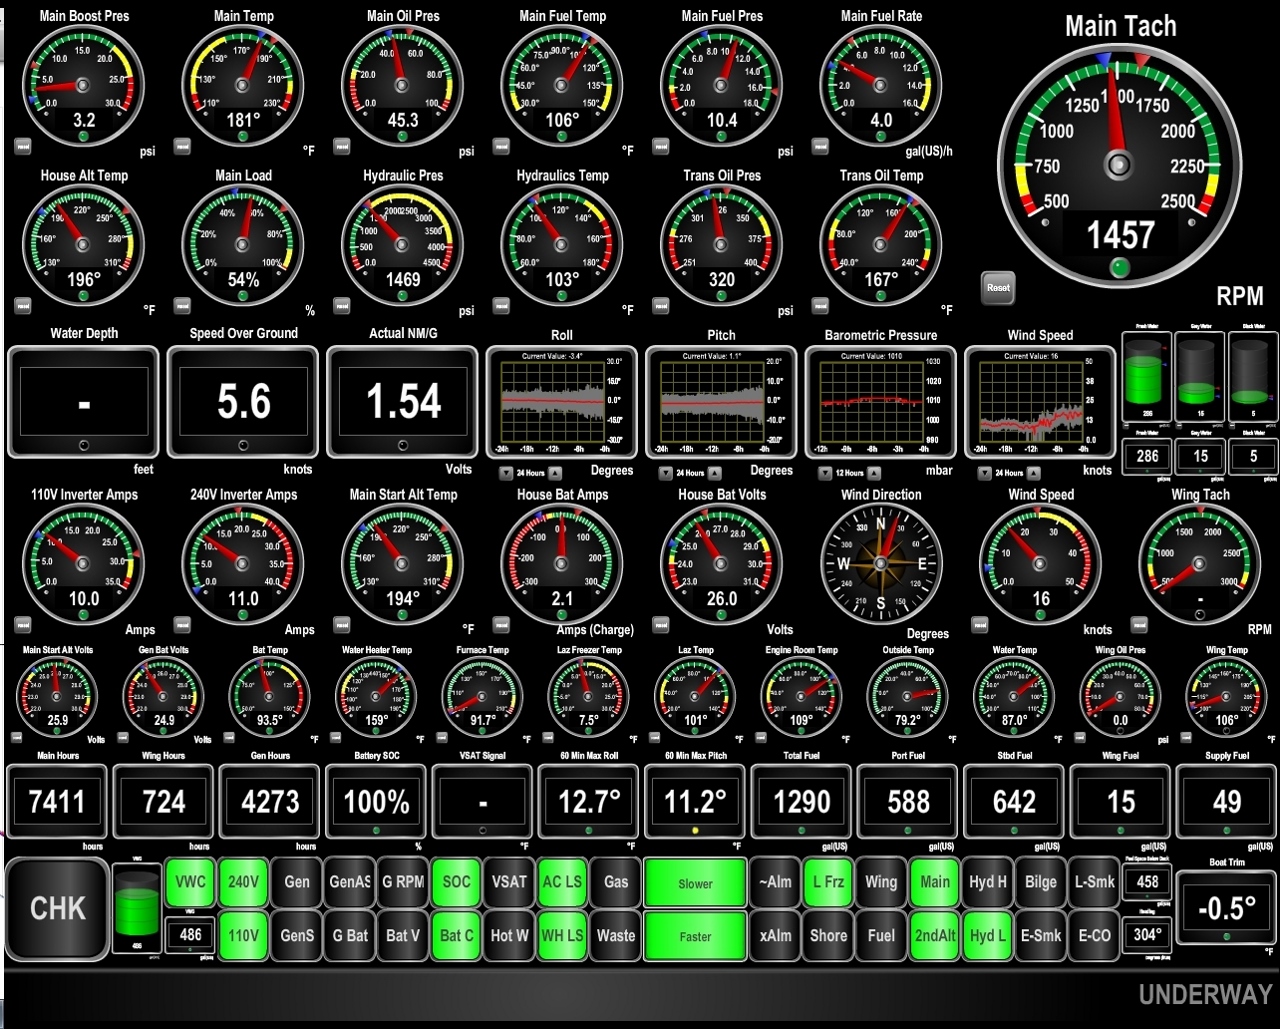Decrease the Roll chart time range
The width and height of the screenshot is (1280, 1029).
pyautogui.click(x=507, y=473)
